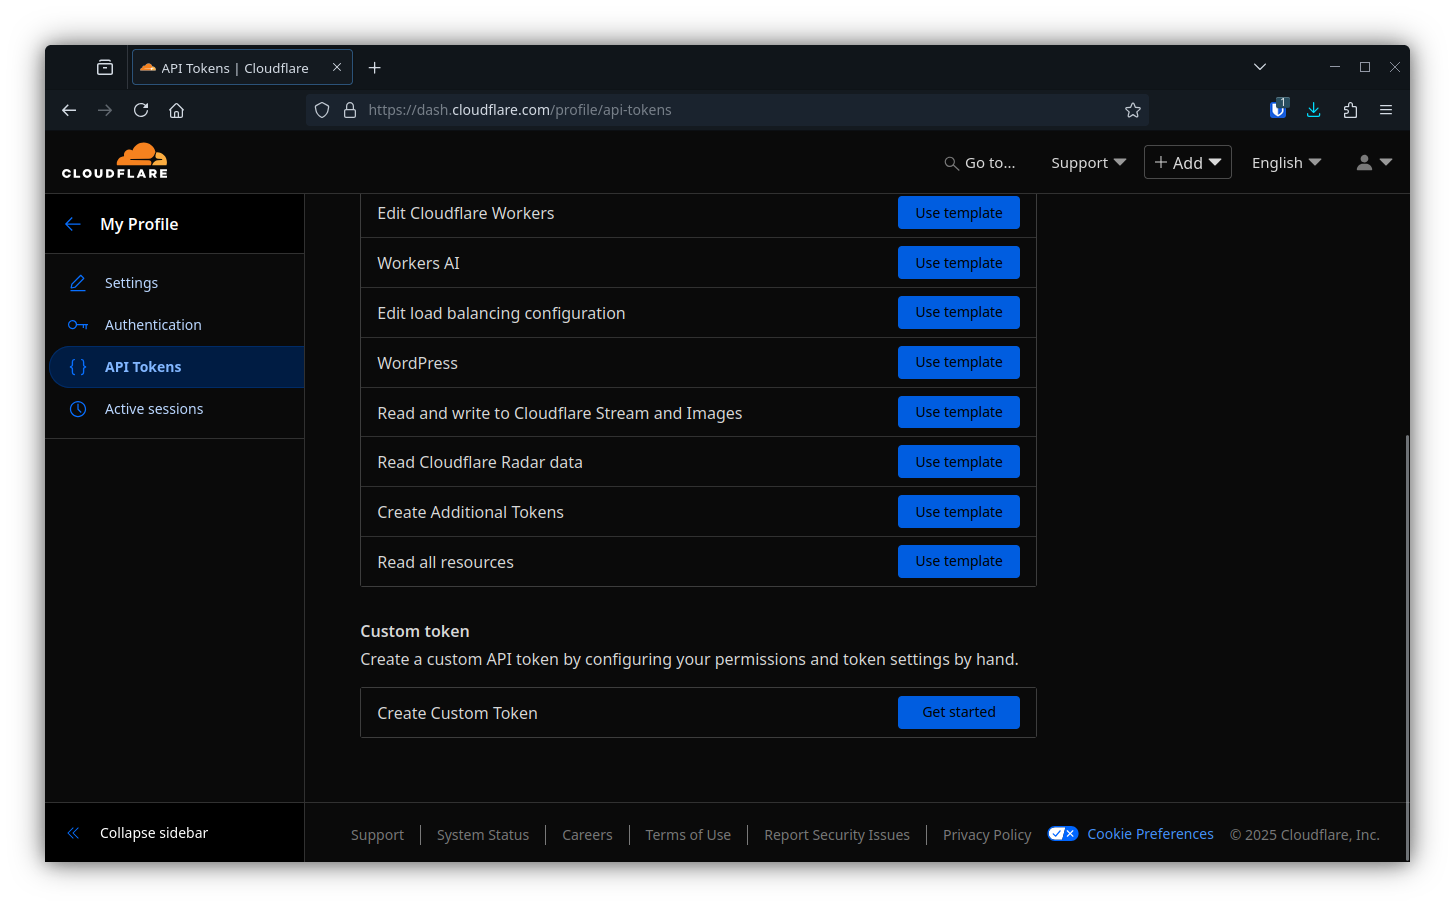Open the Bitwarden extension icon

[x=1278, y=110]
